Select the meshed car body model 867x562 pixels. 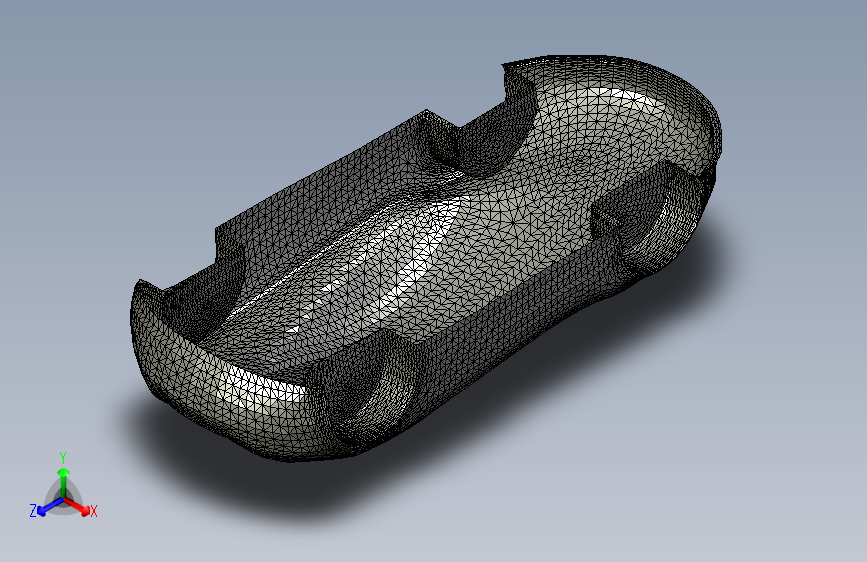[426, 258]
